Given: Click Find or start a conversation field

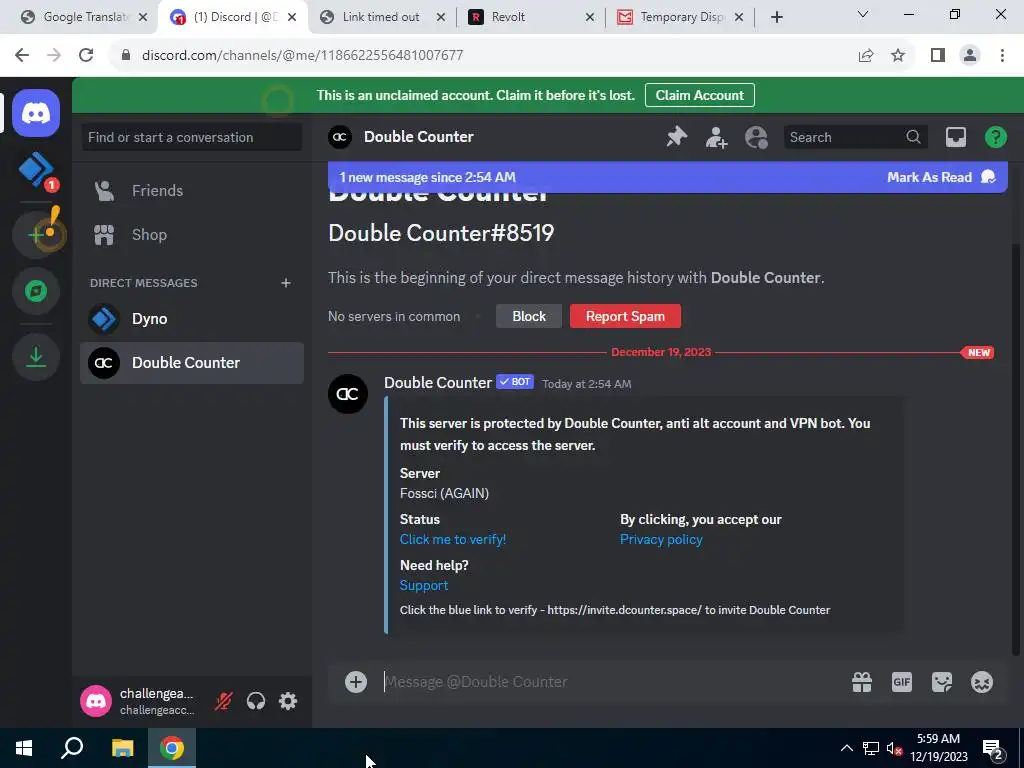Looking at the screenshot, I should [x=192, y=137].
